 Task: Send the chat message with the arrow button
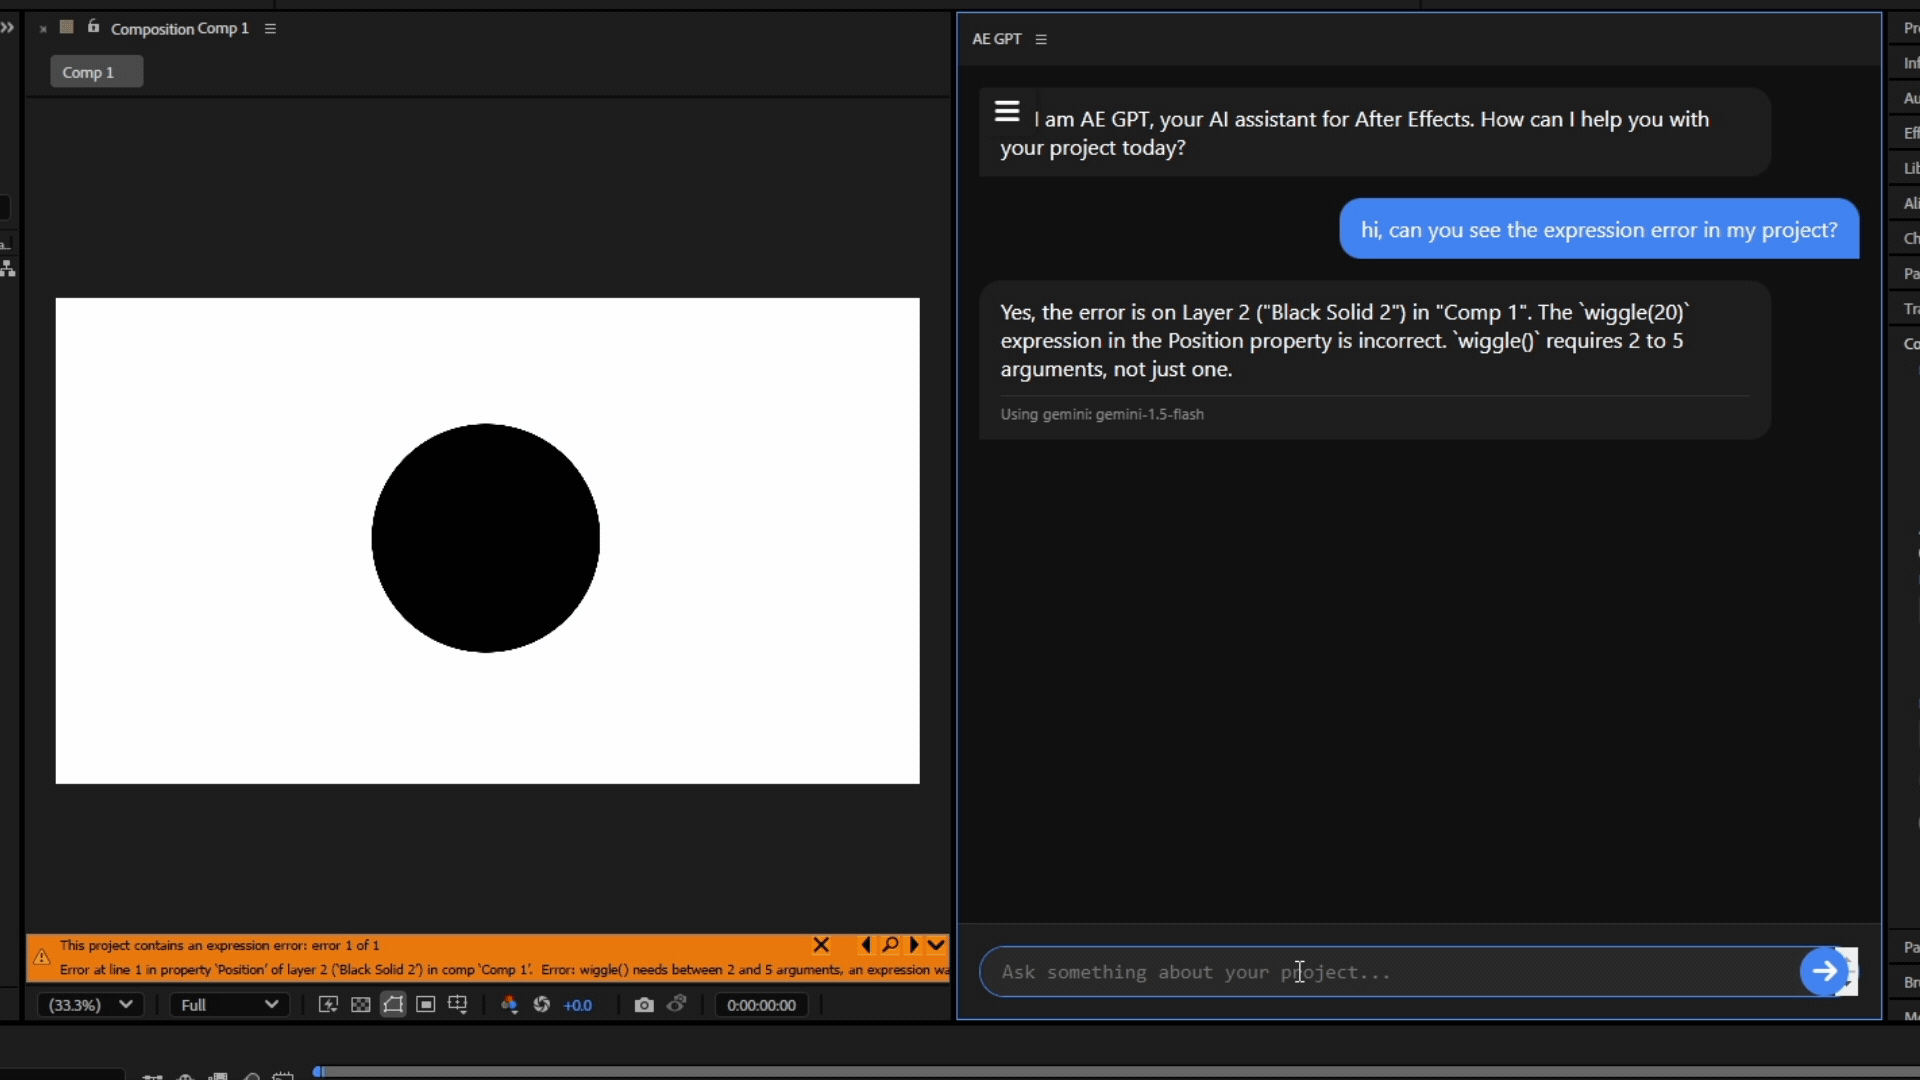[x=1824, y=971]
